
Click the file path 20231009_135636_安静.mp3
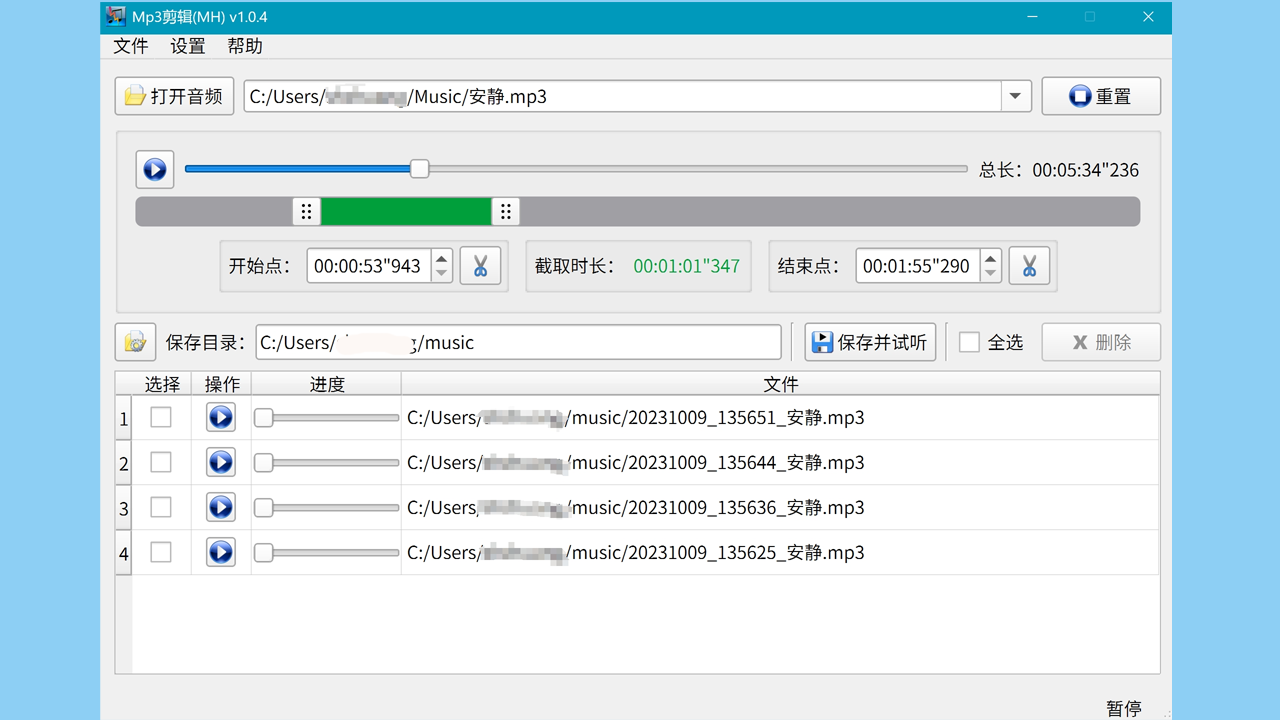point(635,508)
